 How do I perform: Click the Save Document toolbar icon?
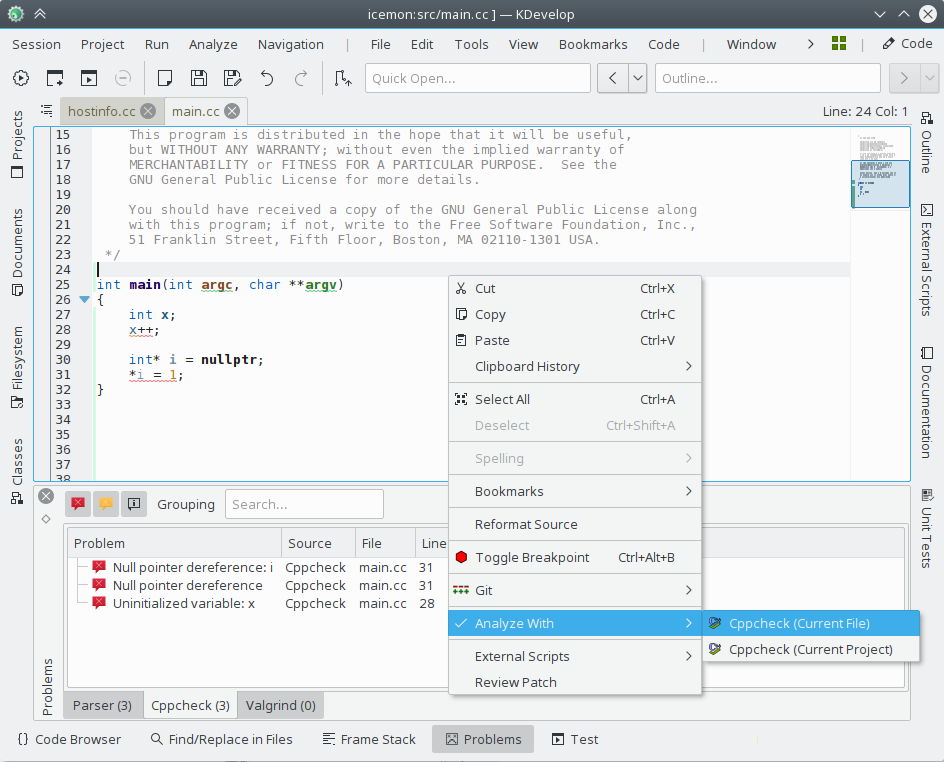(x=199, y=78)
